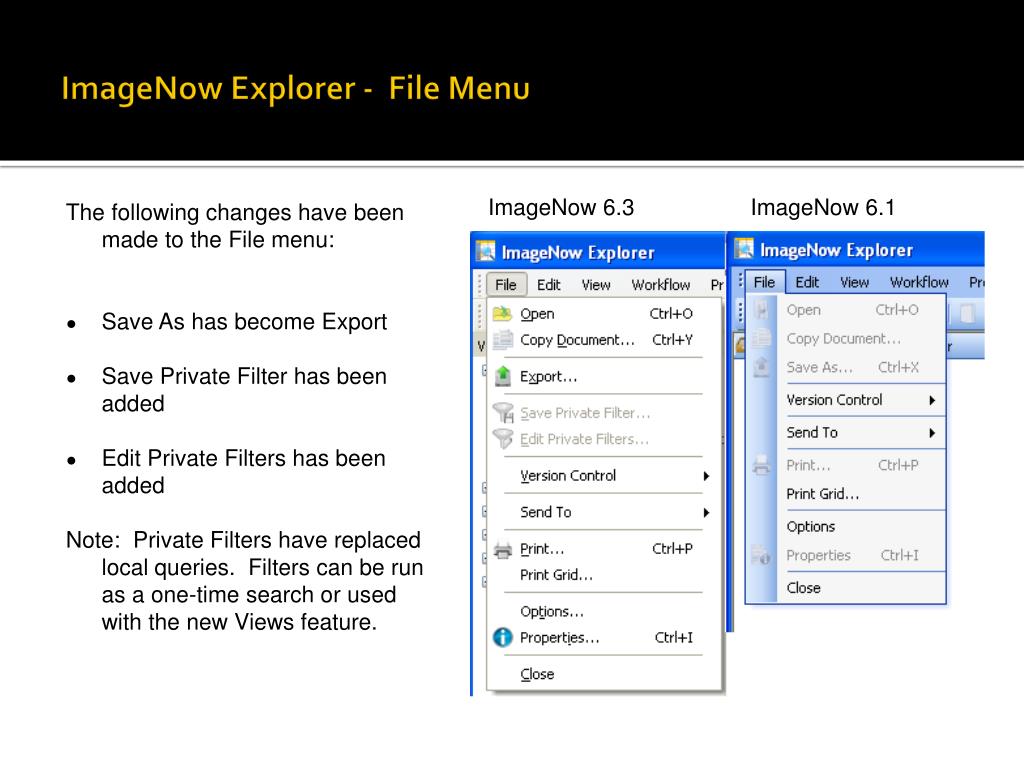This screenshot has height=768, width=1024.
Task: Choose Print Grid... in 6.3 File menu
Action: (605, 575)
